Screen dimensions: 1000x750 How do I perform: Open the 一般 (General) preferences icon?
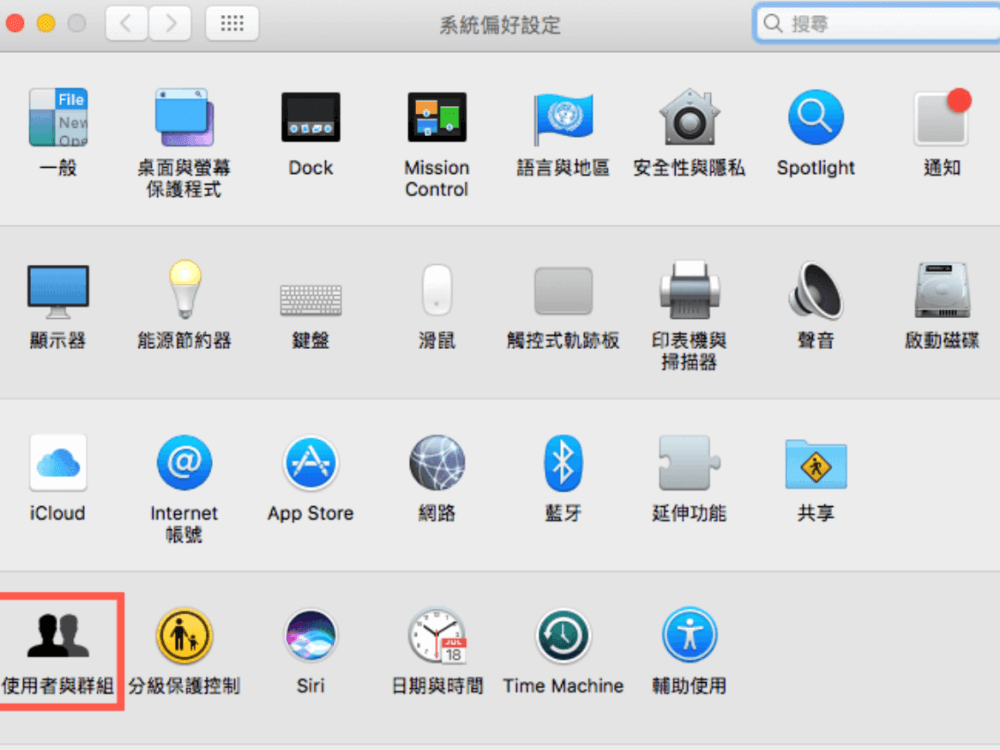pos(58,118)
